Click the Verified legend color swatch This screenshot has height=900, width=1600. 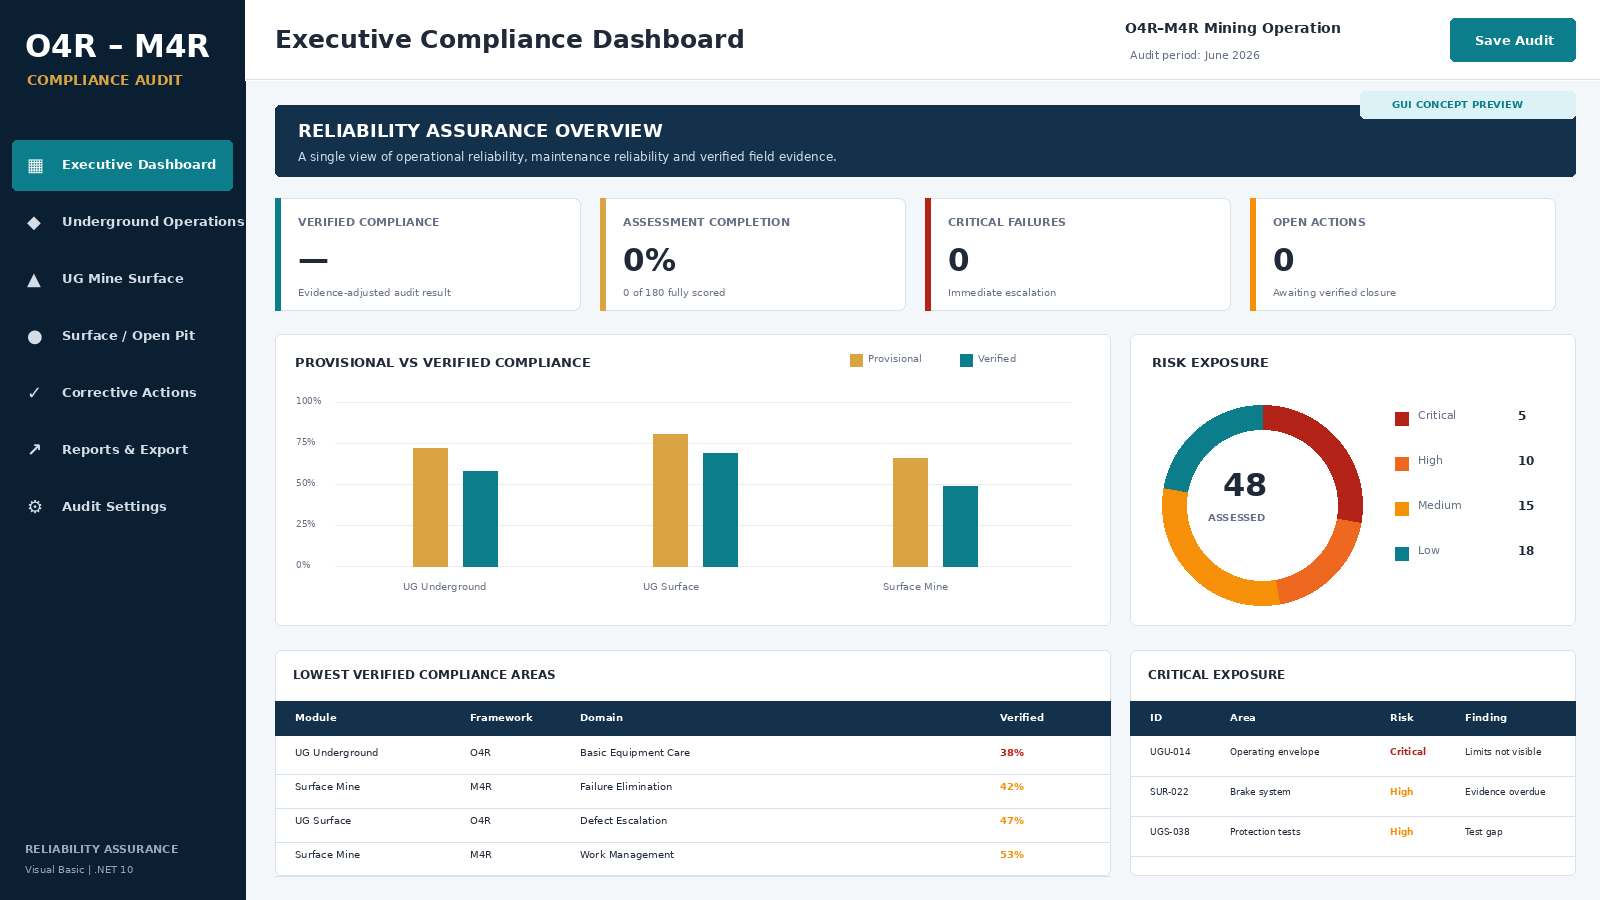tap(966, 360)
